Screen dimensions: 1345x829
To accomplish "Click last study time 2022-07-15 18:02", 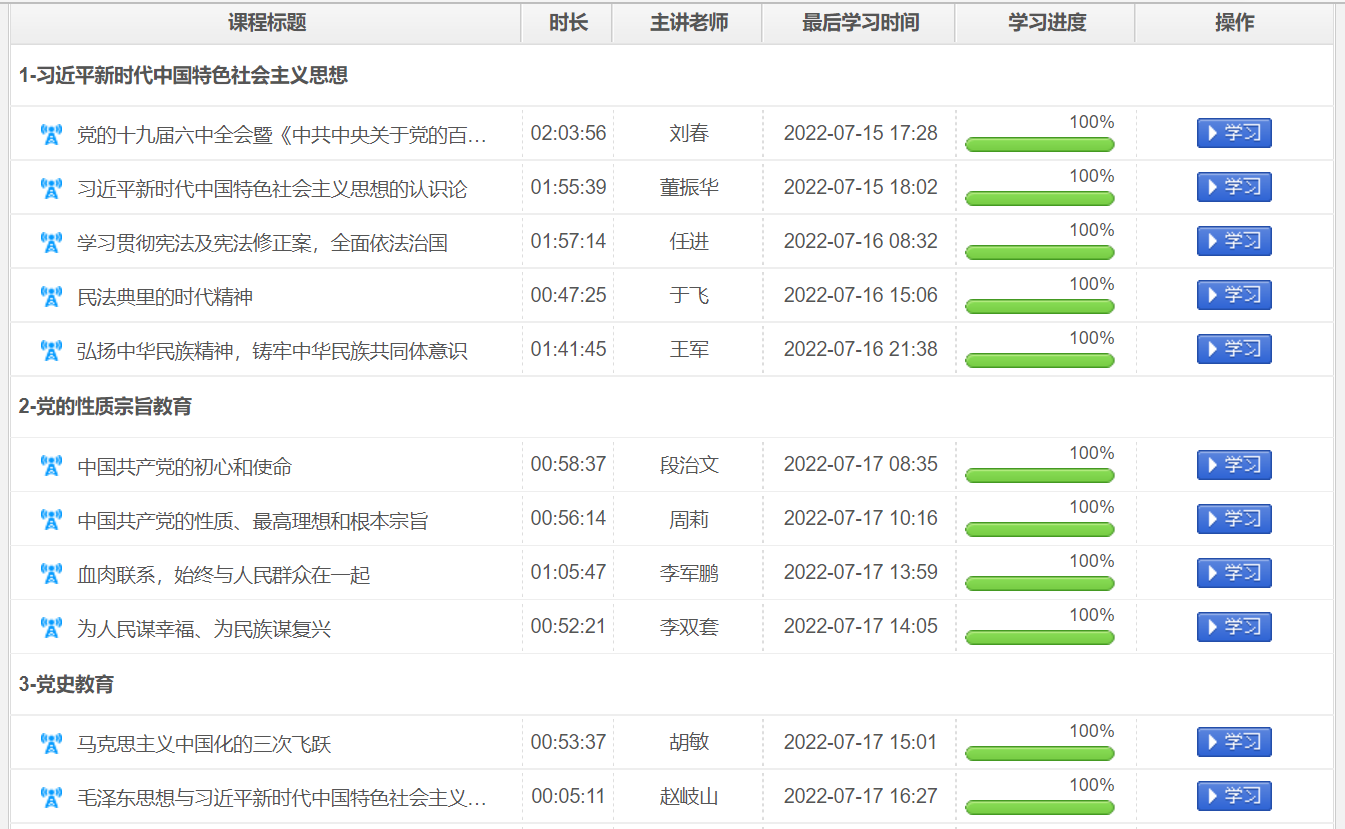I will (860, 187).
